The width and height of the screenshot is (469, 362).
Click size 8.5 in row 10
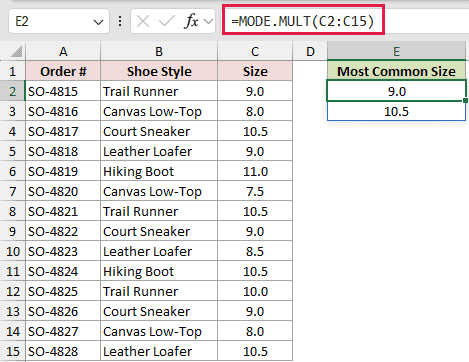(255, 251)
